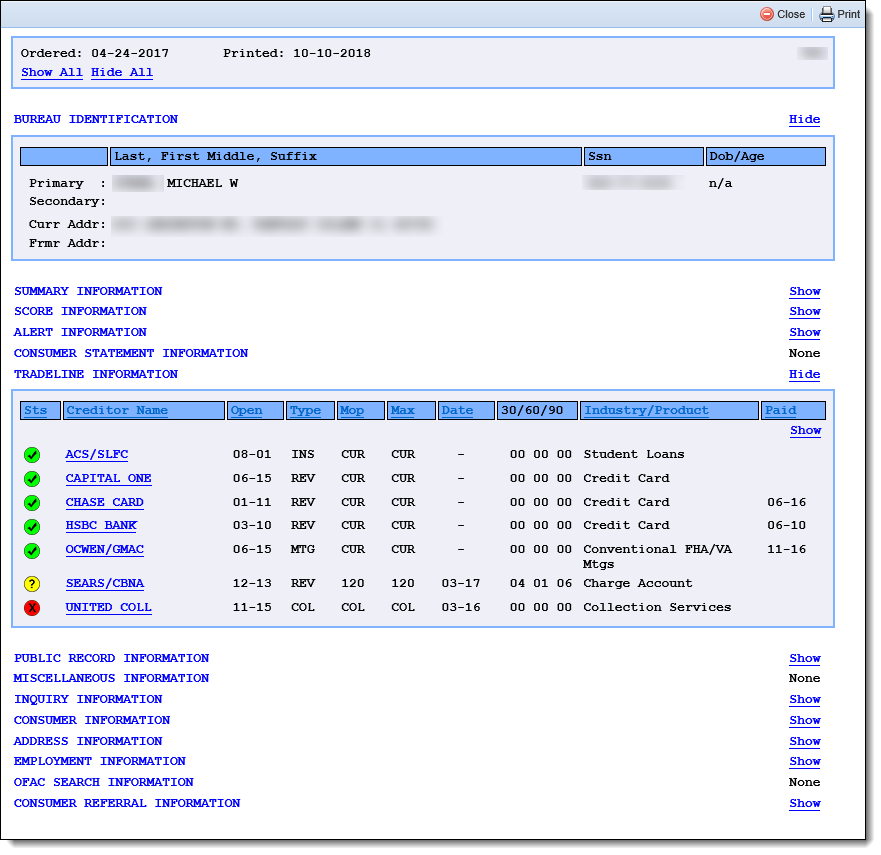Show the Inquiry Information section
This screenshot has width=881, height=855.
pyautogui.click(x=805, y=699)
